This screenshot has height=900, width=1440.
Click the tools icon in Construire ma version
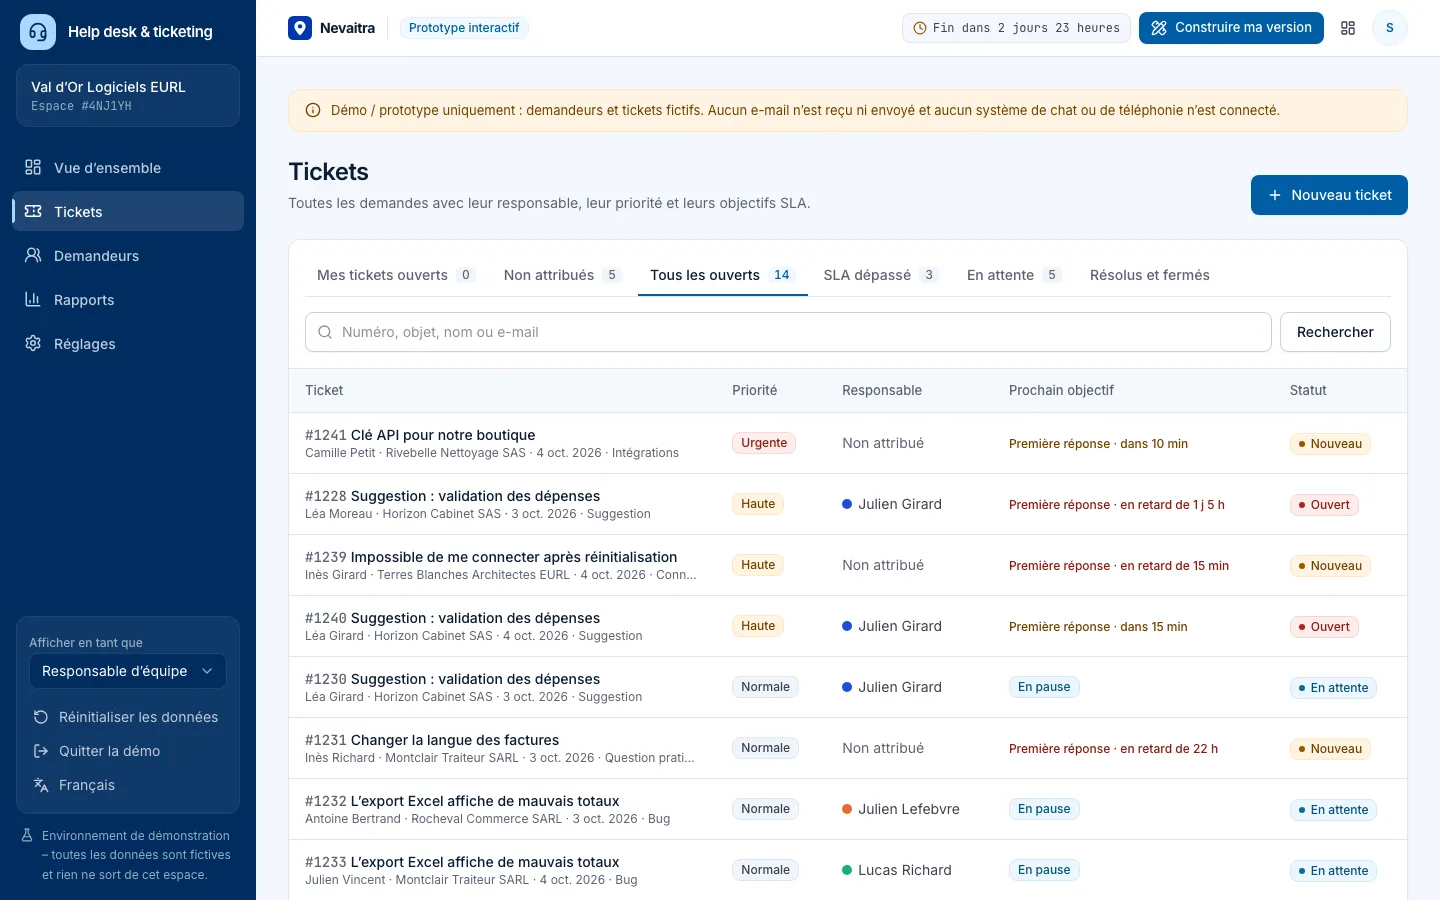point(1159,28)
